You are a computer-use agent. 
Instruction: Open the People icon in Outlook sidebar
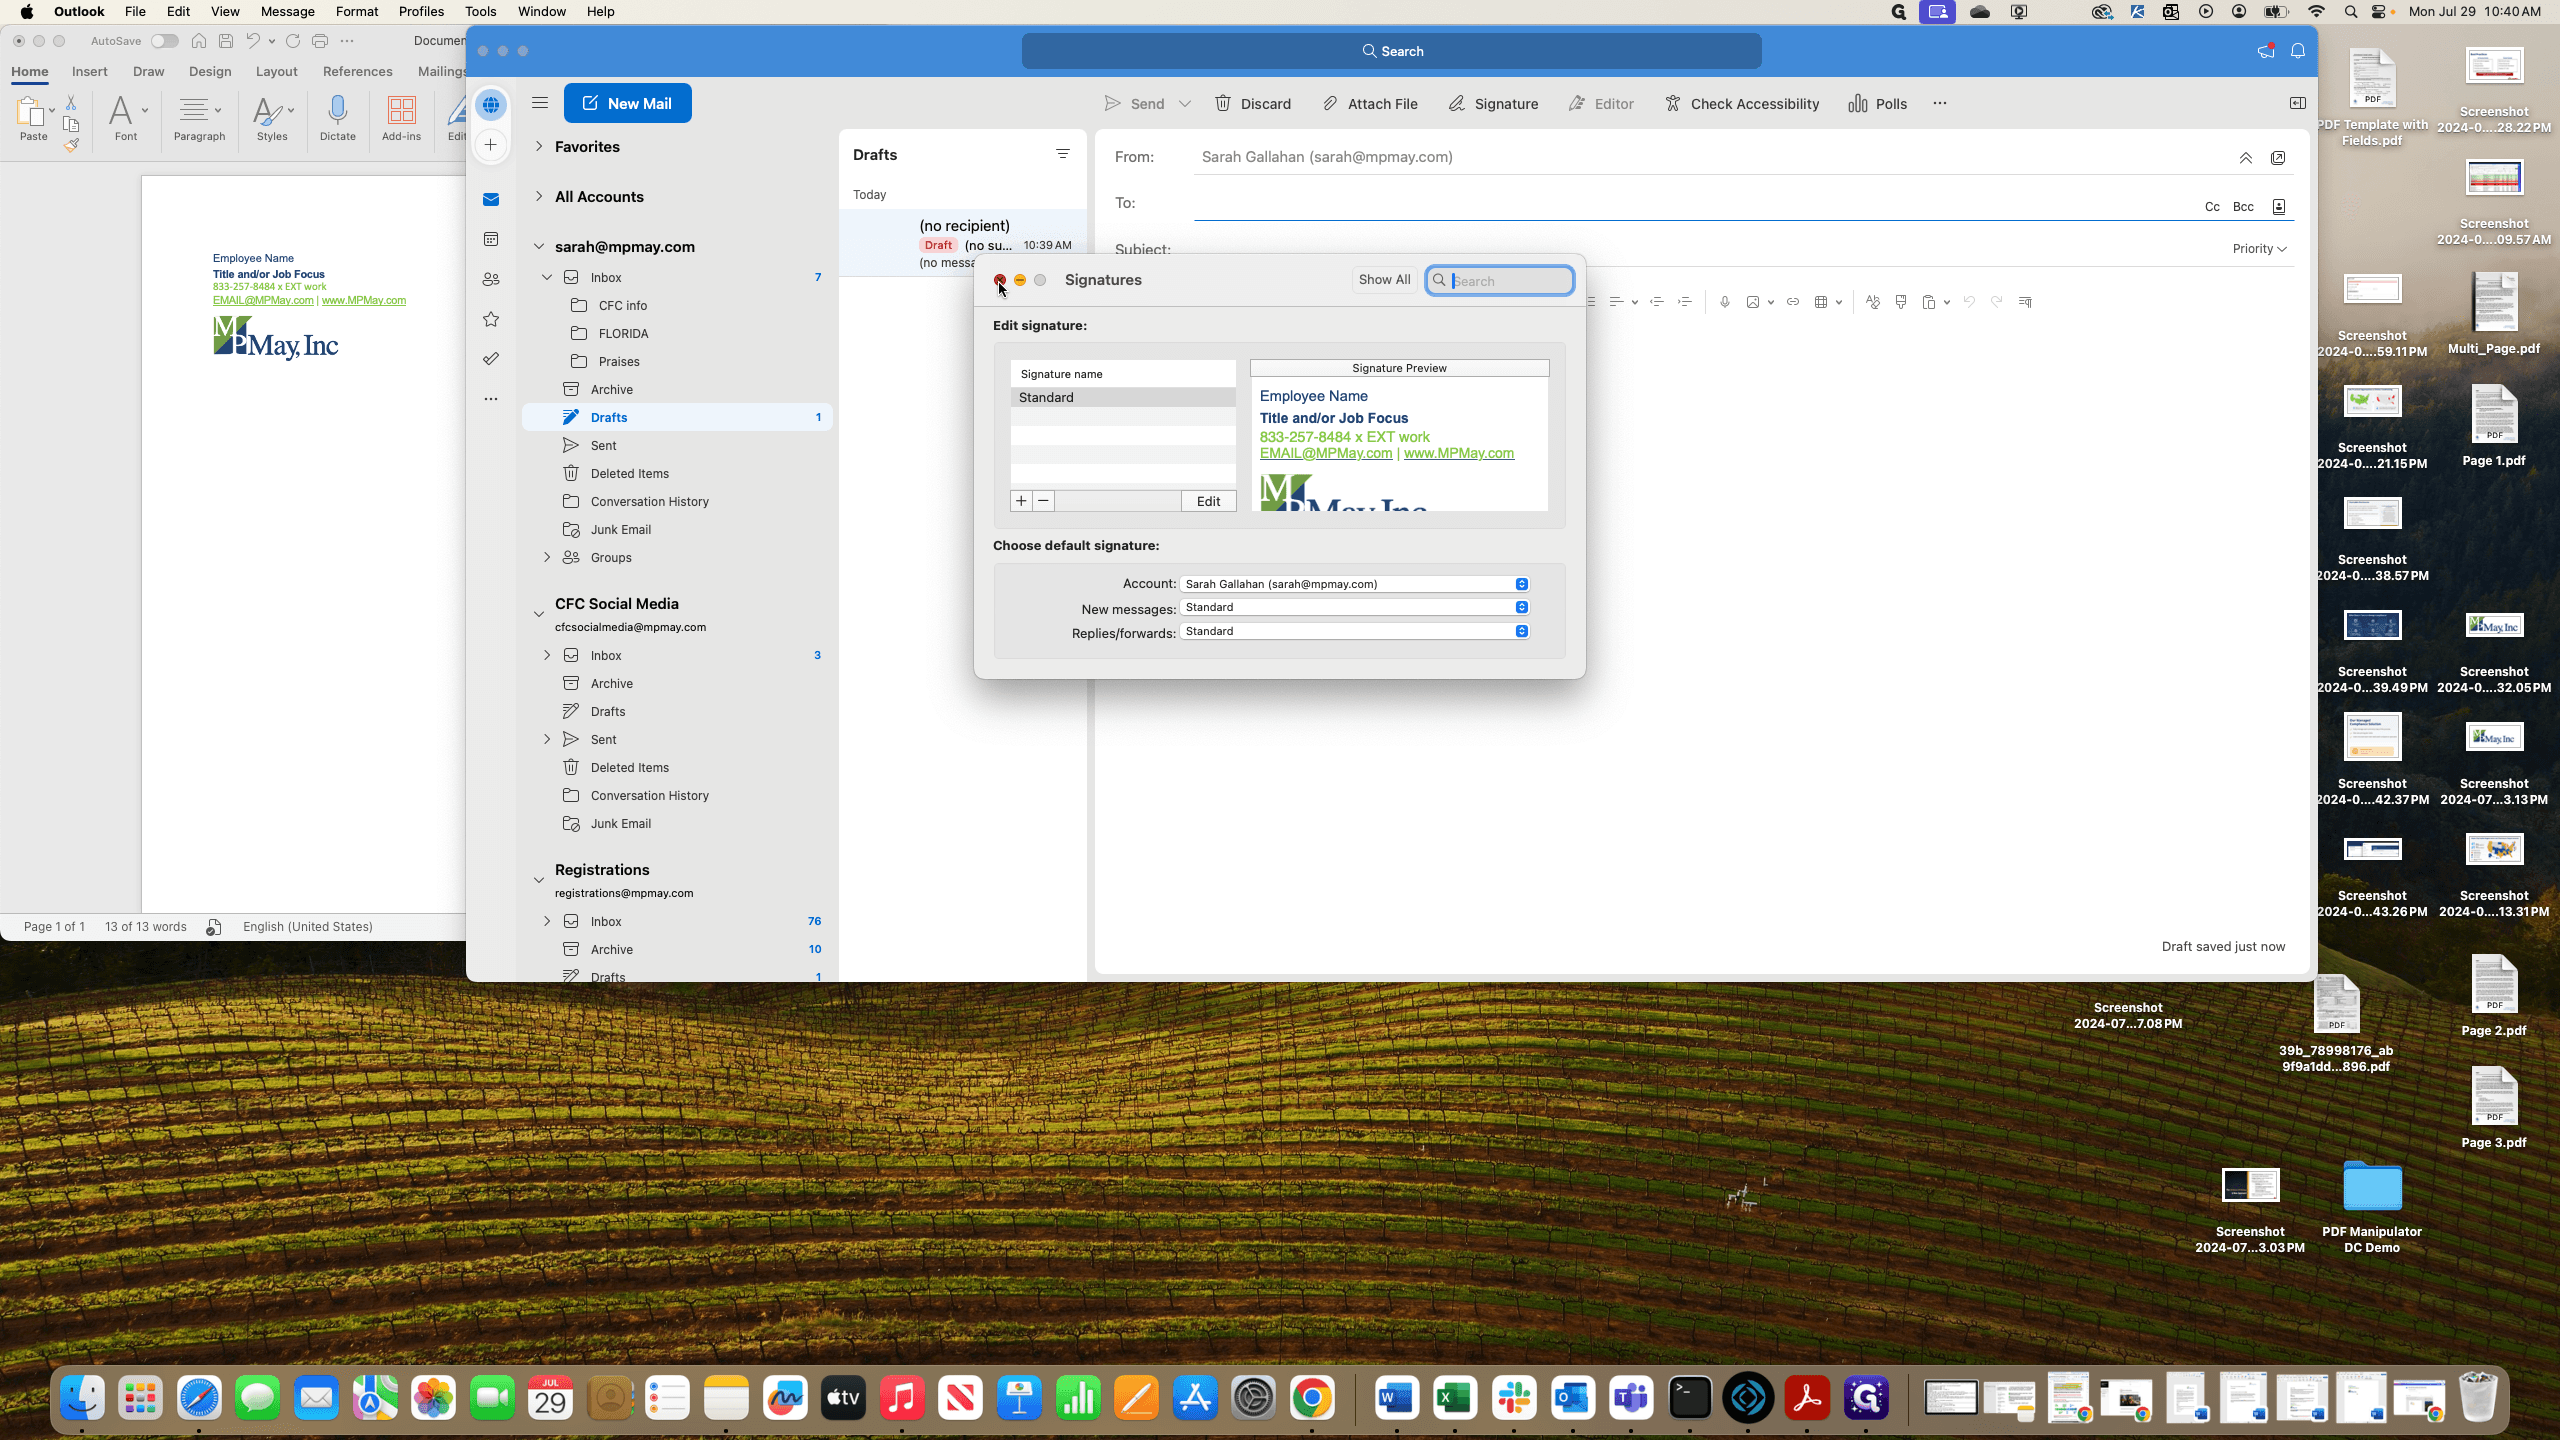click(x=491, y=279)
